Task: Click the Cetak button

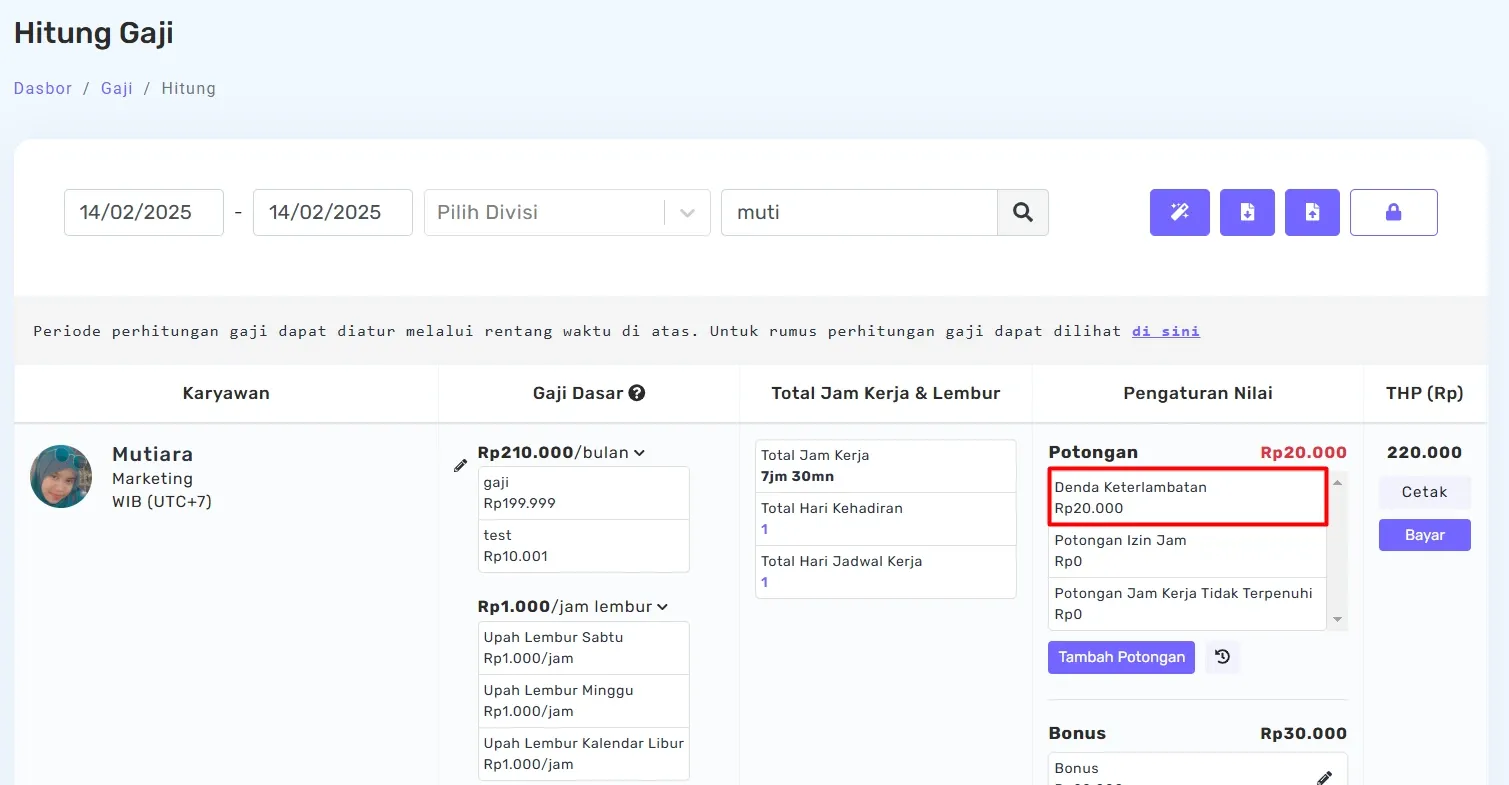Action: click(x=1424, y=492)
